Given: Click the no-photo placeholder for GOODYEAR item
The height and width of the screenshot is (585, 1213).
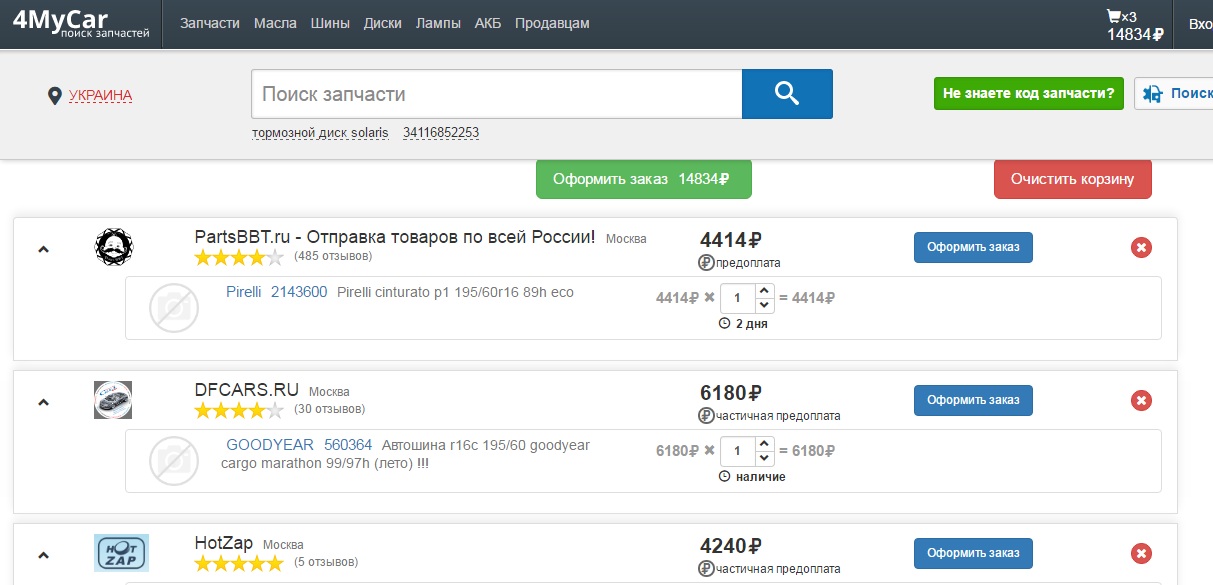Looking at the screenshot, I should (174, 461).
